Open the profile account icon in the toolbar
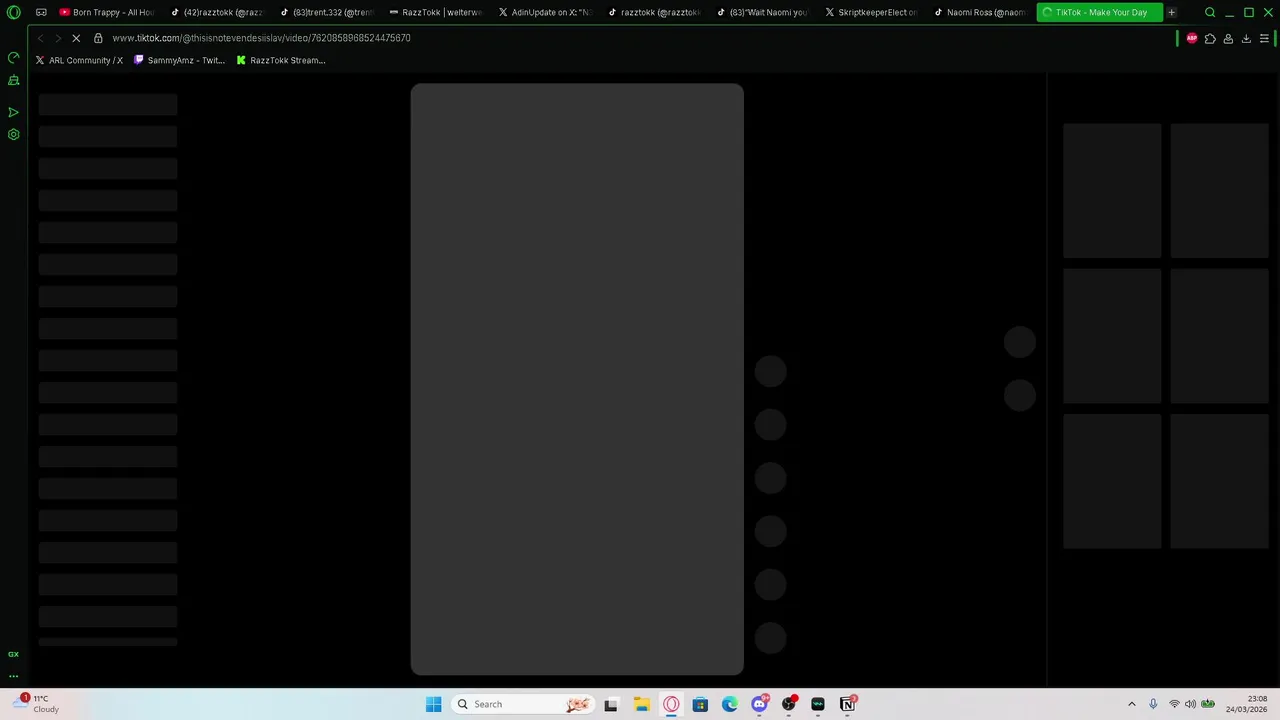 [x=1228, y=38]
